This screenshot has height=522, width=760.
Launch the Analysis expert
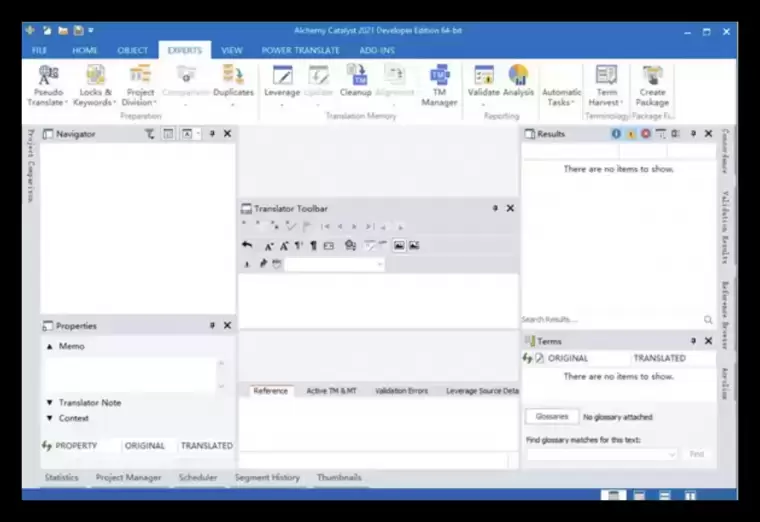coord(518,76)
